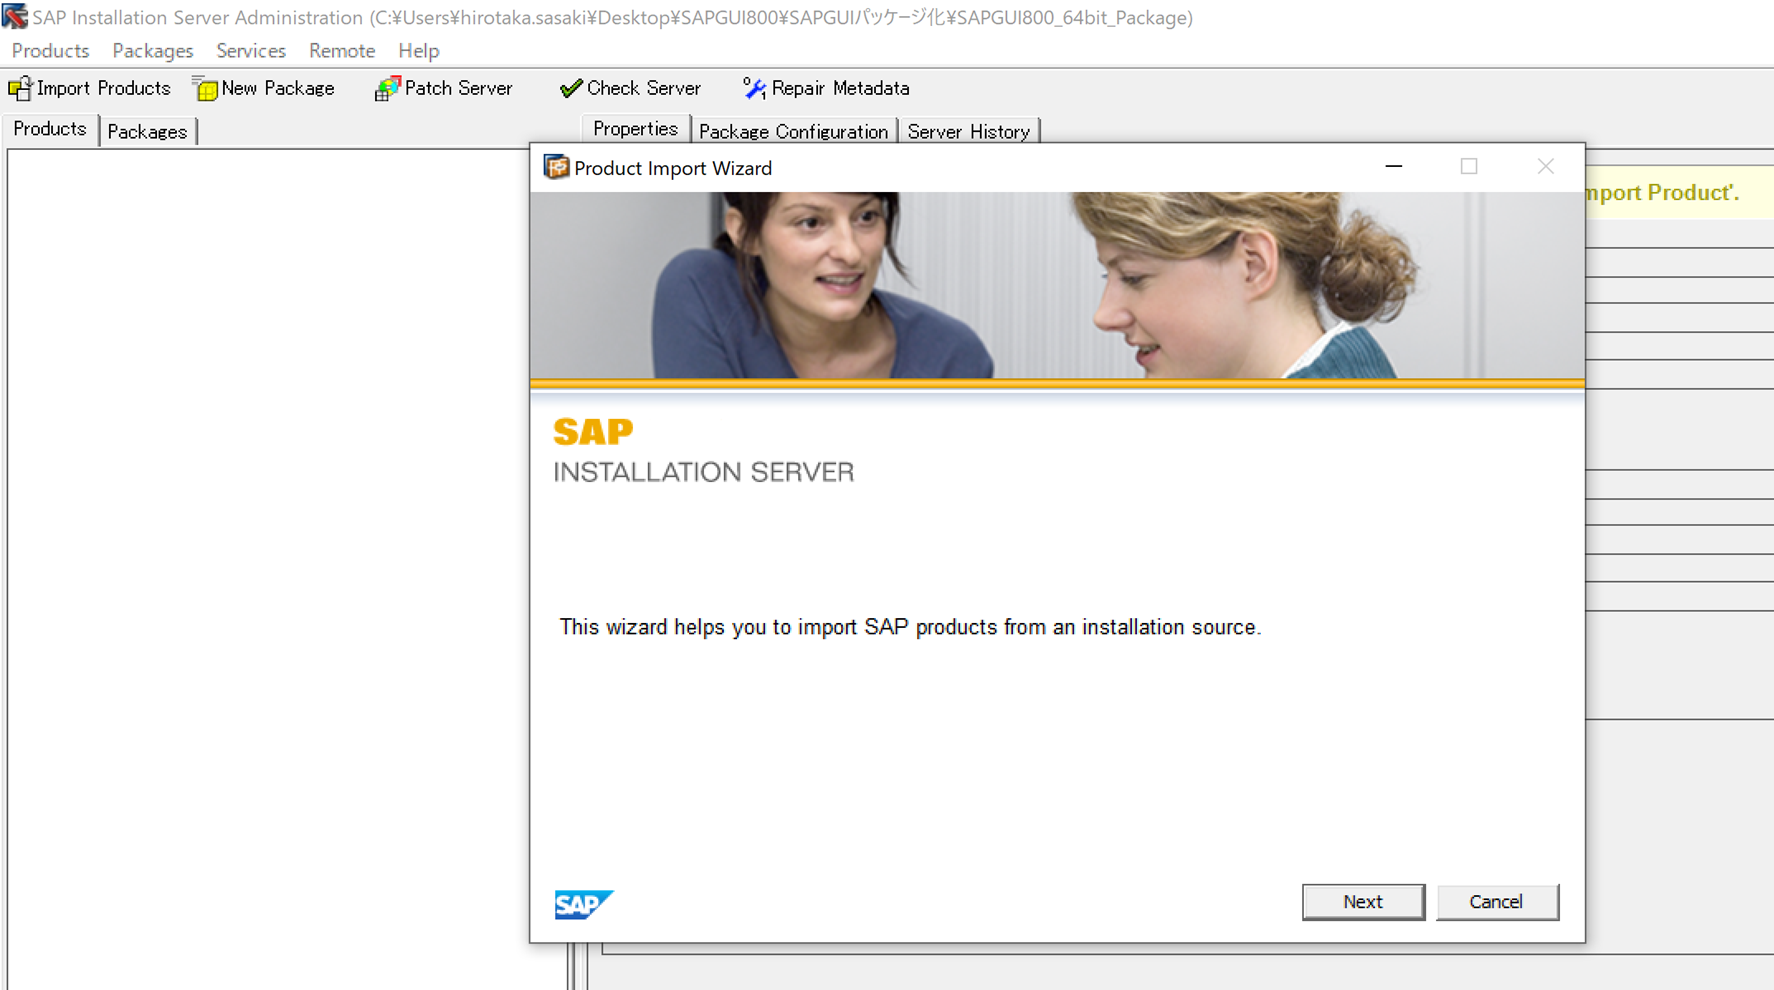The width and height of the screenshot is (1774, 990).
Task: Minimize the Product Import Wizard window
Action: coord(1393,167)
